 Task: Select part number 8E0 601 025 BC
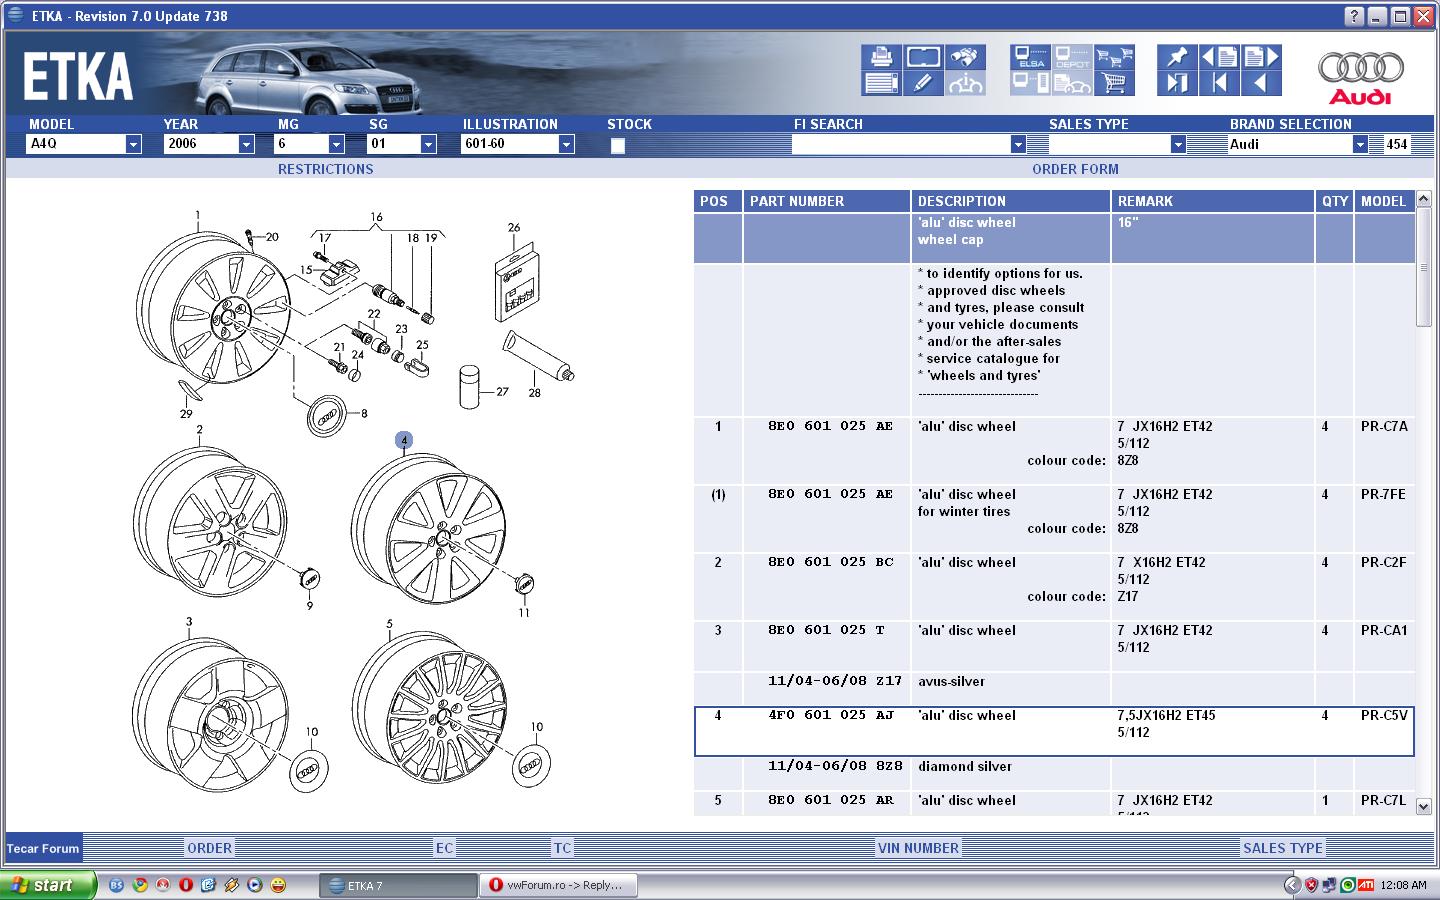coord(830,562)
